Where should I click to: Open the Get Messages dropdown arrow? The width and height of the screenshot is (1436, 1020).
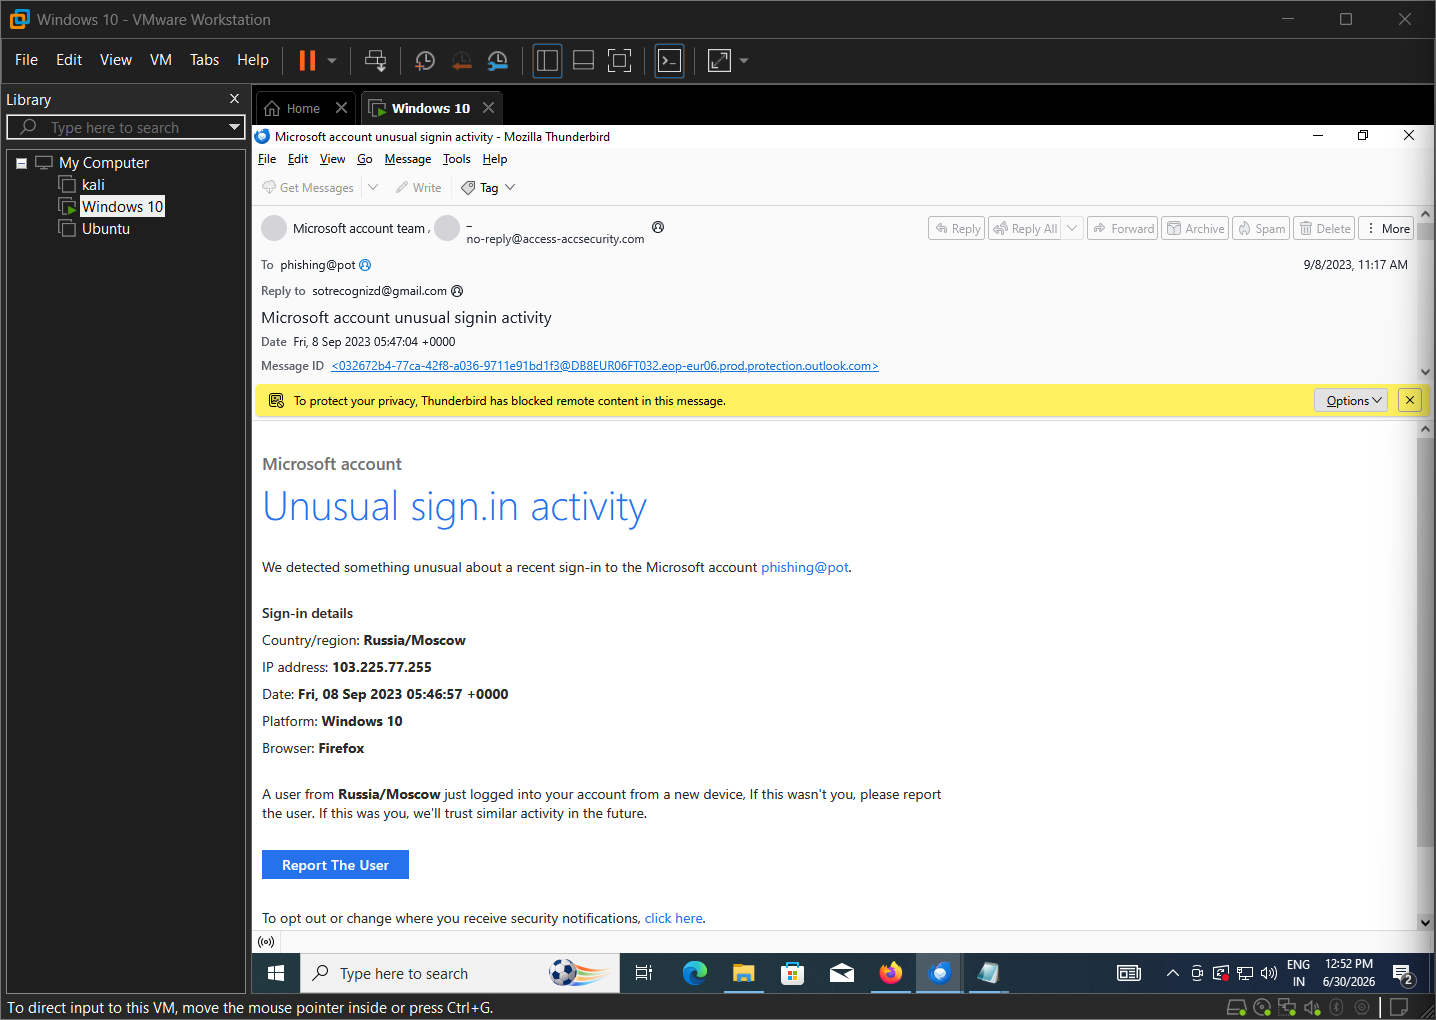point(373,188)
